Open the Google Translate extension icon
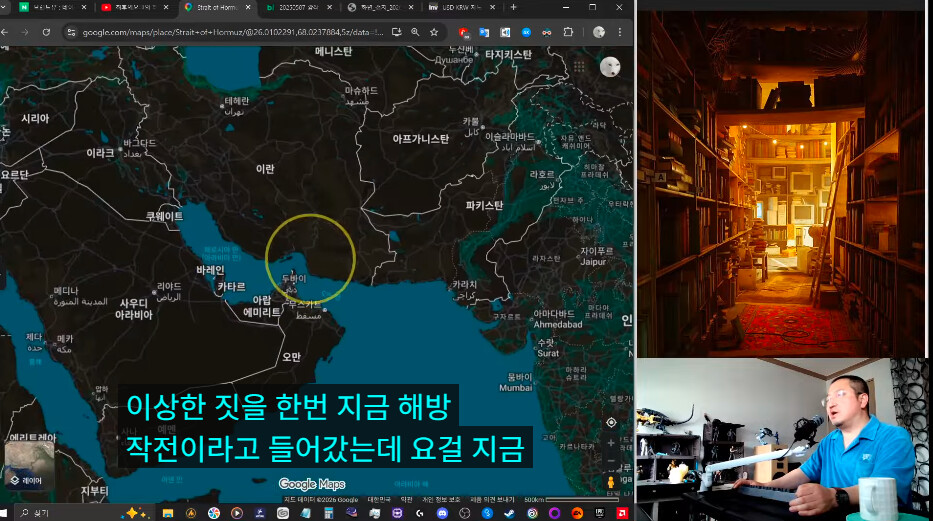This screenshot has height=521, width=933. click(484, 32)
